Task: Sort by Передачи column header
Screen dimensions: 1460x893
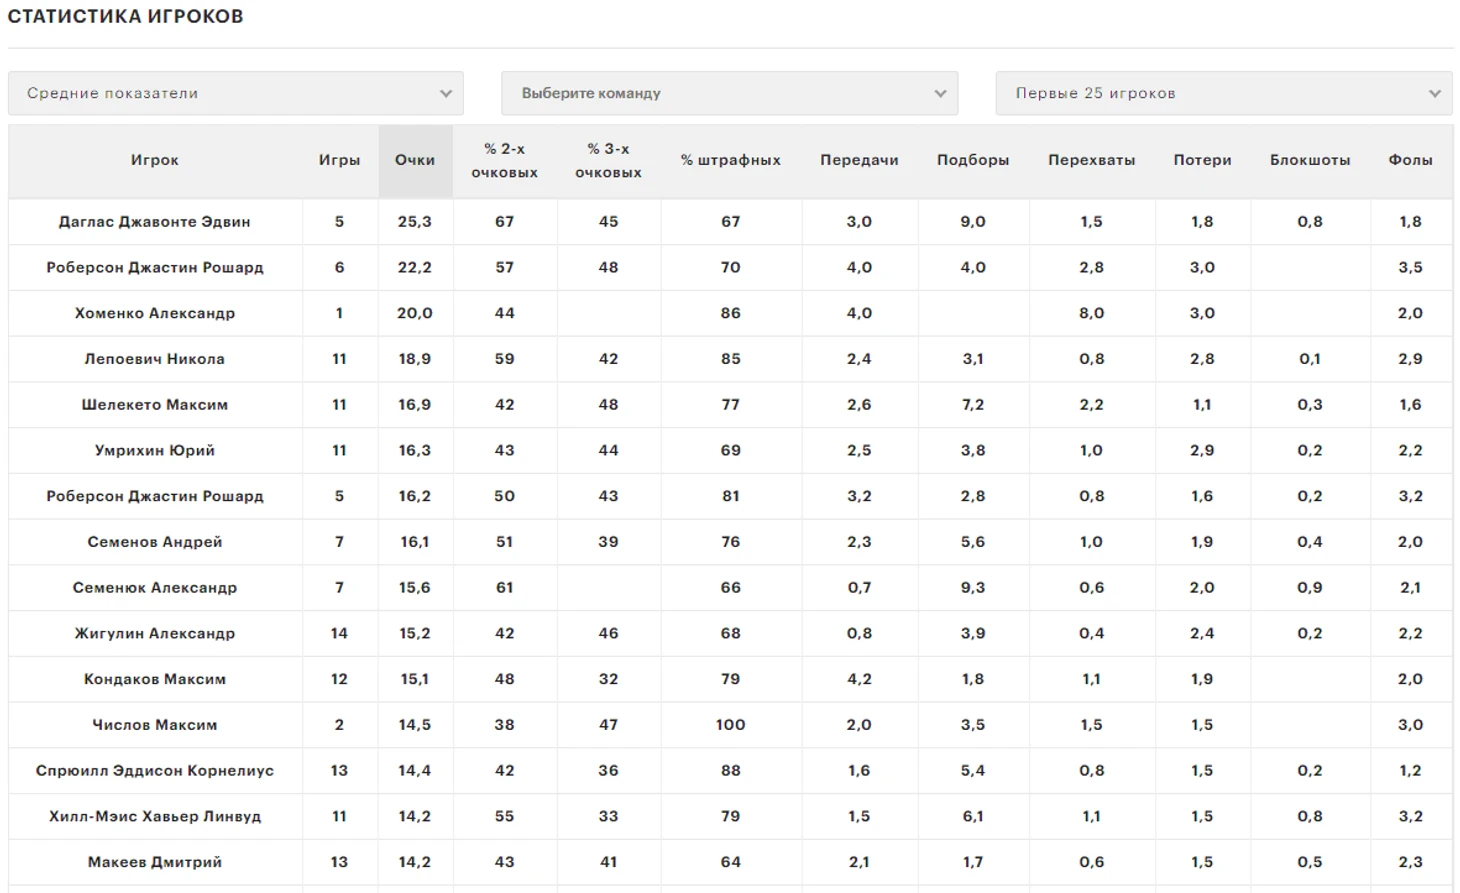Action: click(x=859, y=160)
